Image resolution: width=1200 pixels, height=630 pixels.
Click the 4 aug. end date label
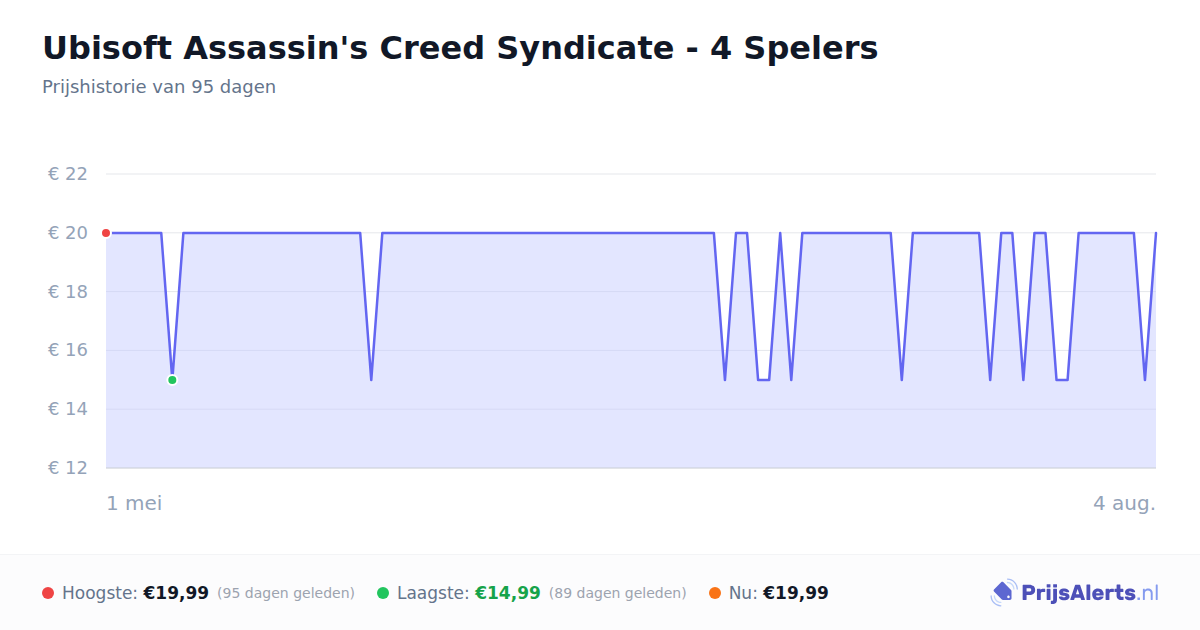(x=1124, y=503)
